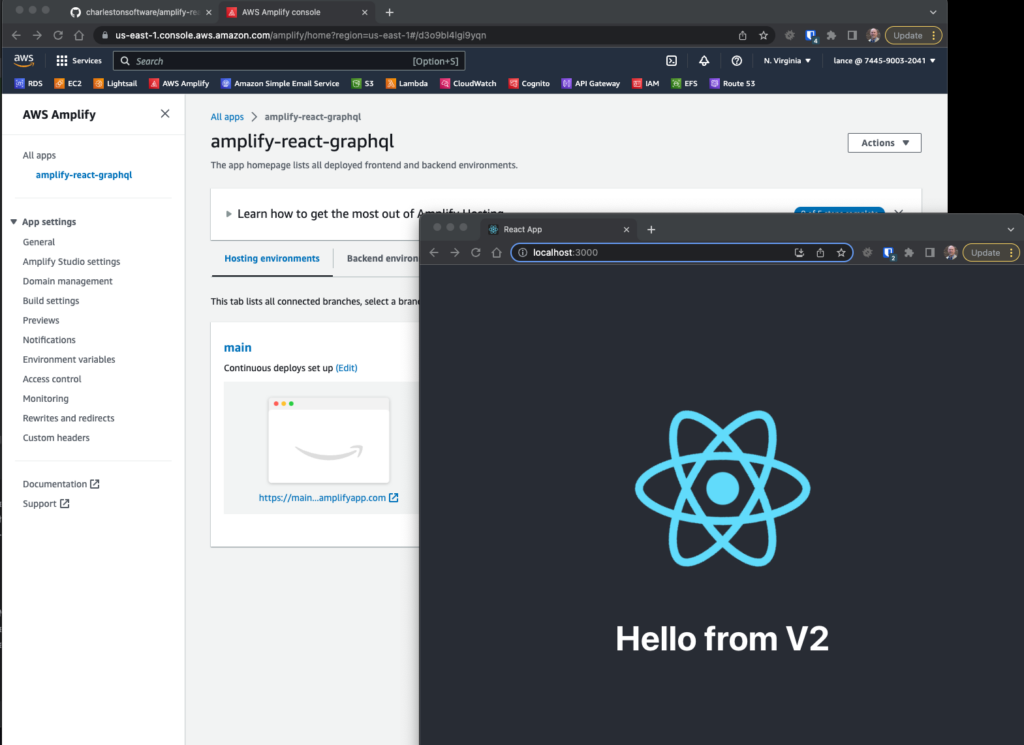Open AWS CloudShell terminal icon

point(672,61)
